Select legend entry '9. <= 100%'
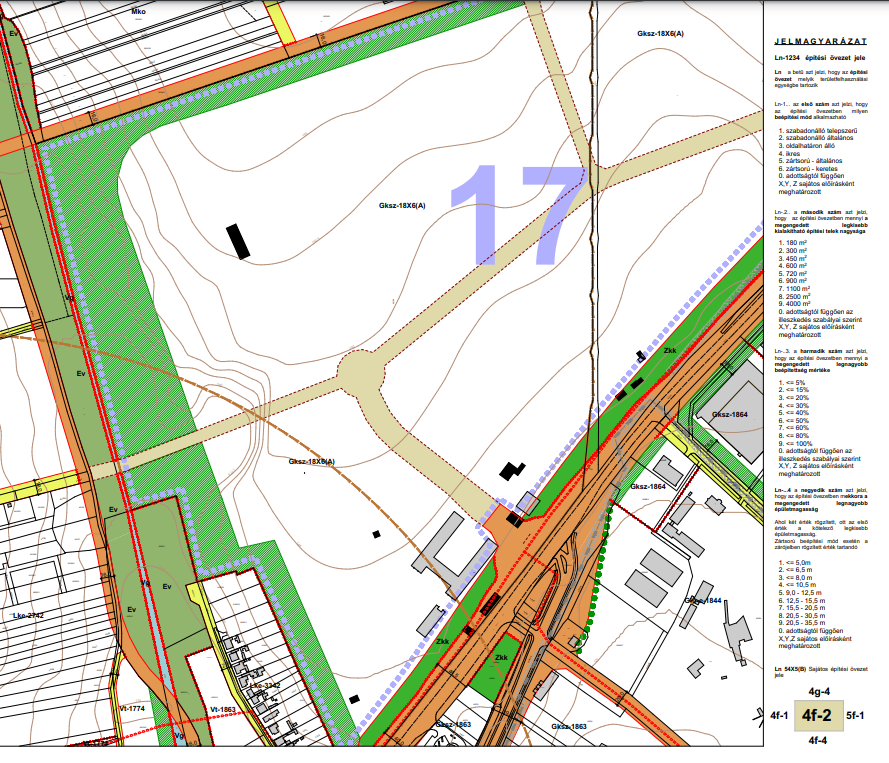The width and height of the screenshot is (889, 763). point(798,443)
